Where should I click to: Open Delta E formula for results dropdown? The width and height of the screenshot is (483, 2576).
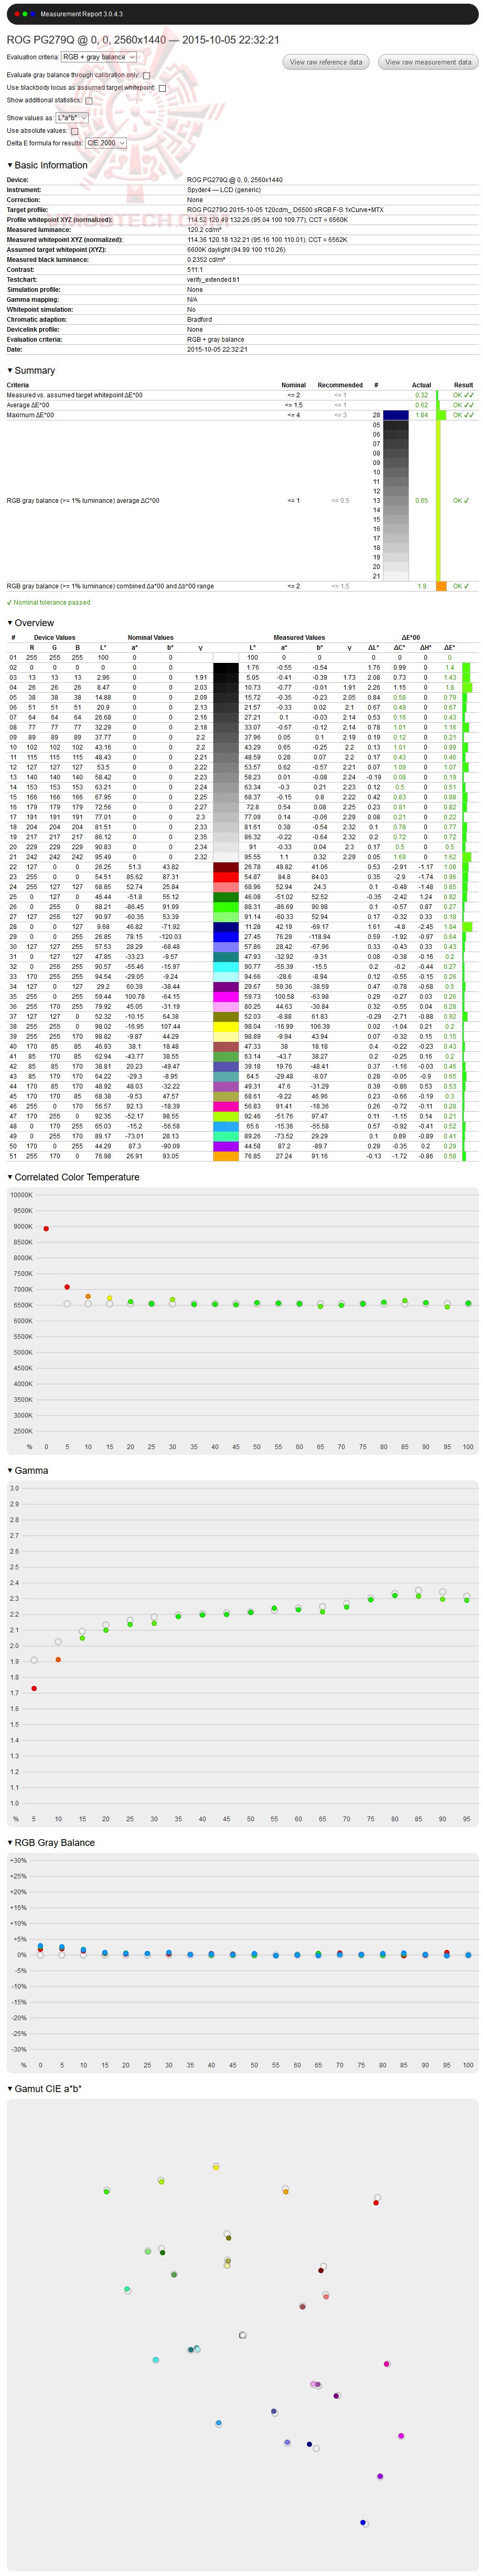coord(106,143)
